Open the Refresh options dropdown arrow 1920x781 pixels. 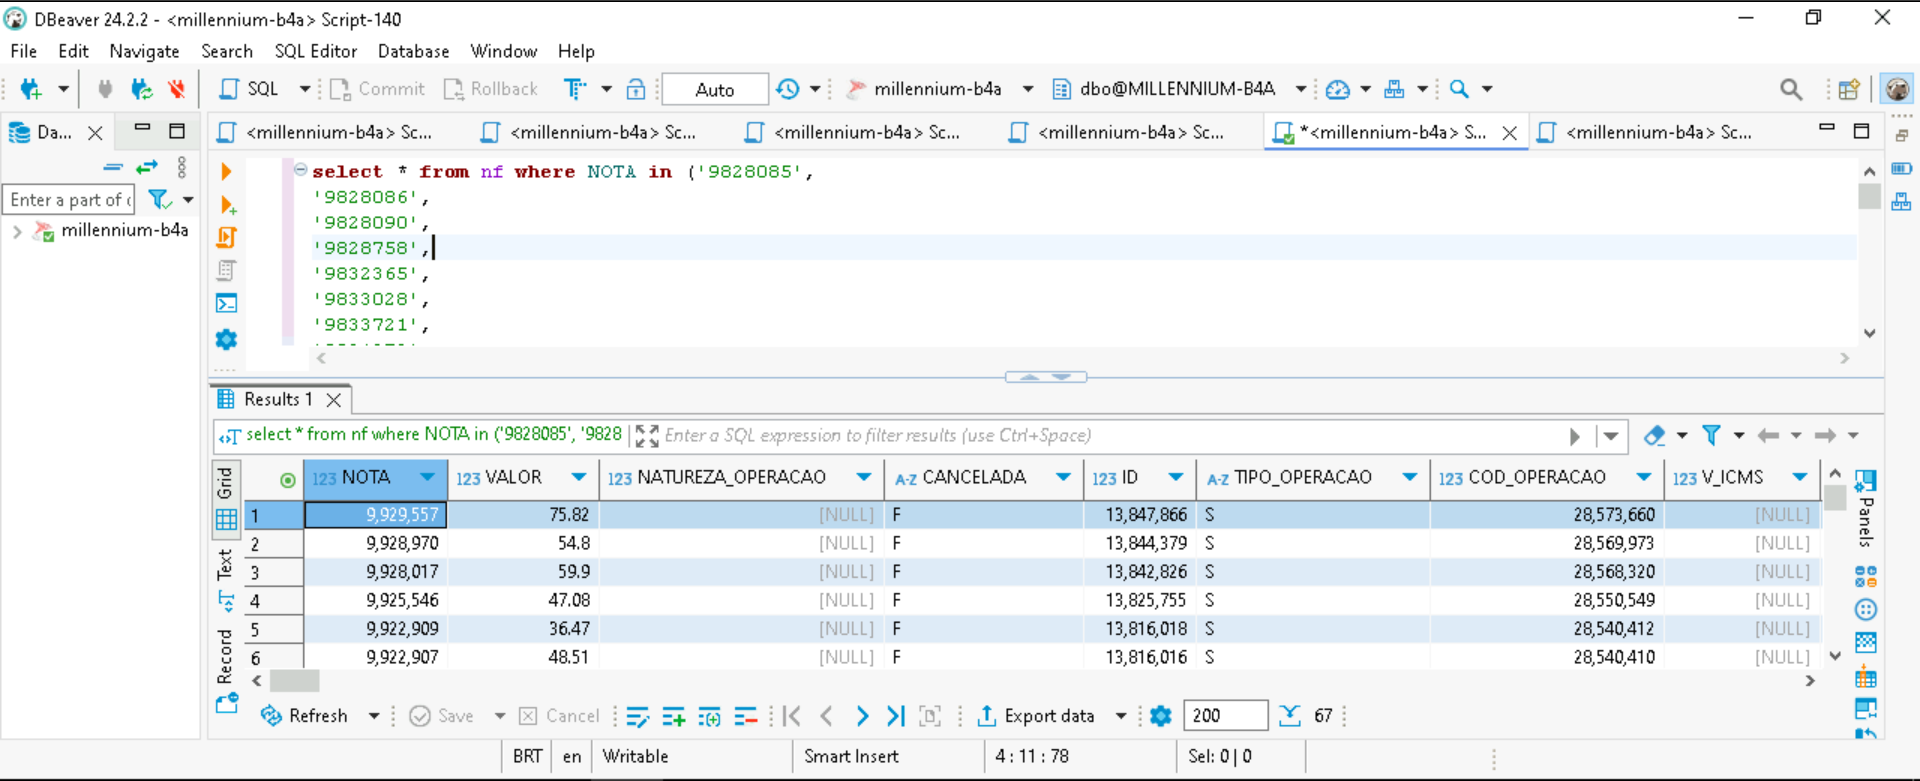point(374,716)
